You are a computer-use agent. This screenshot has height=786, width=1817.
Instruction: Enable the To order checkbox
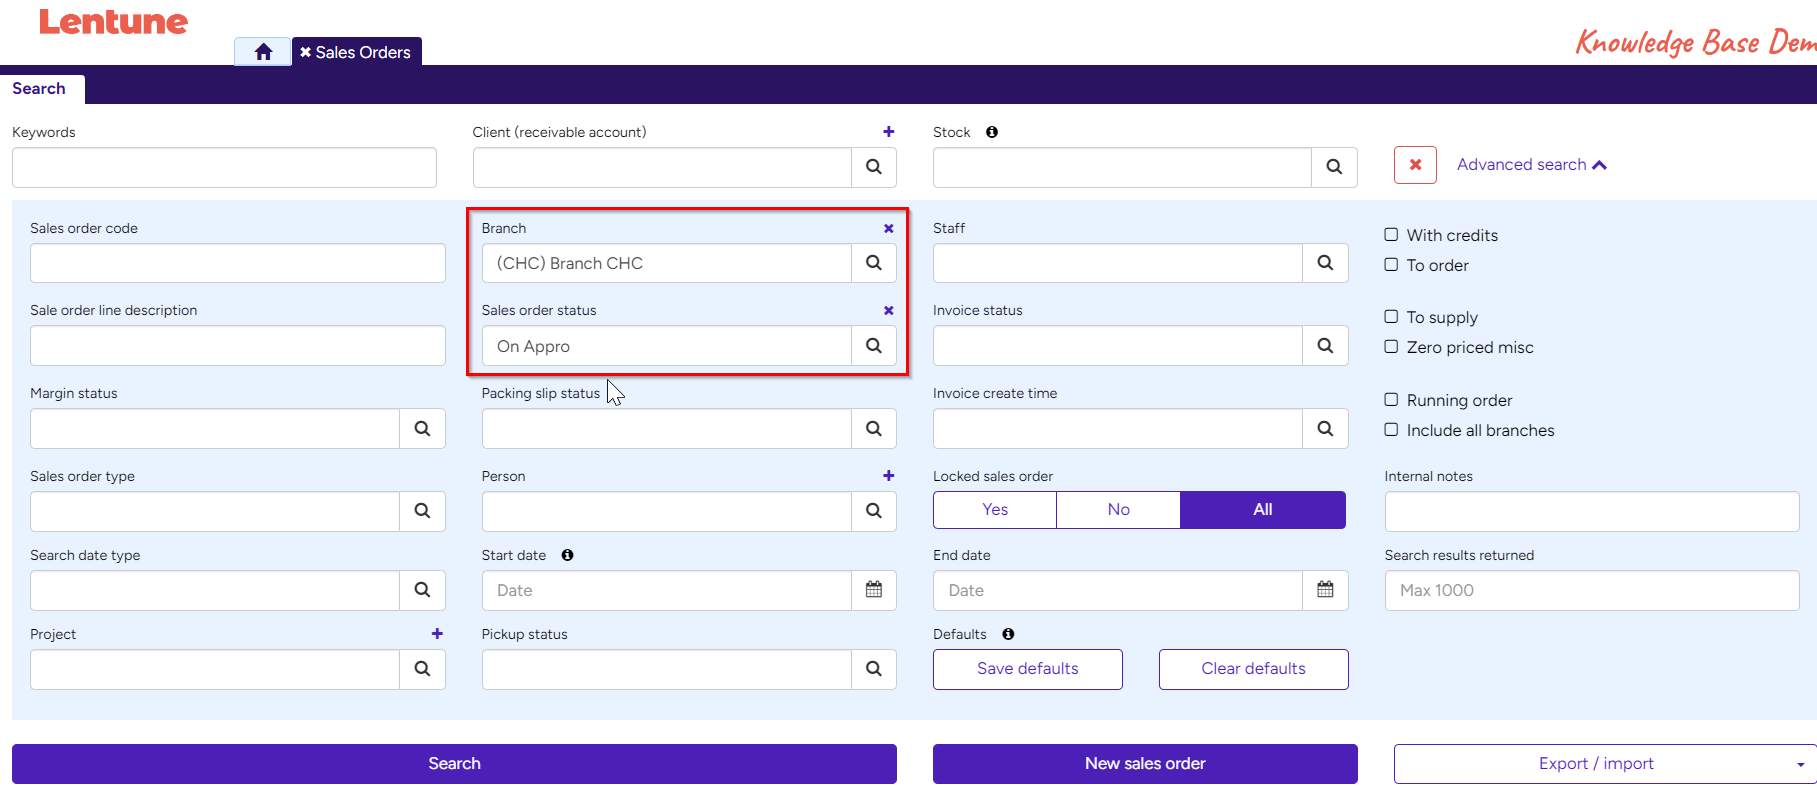[x=1391, y=265]
